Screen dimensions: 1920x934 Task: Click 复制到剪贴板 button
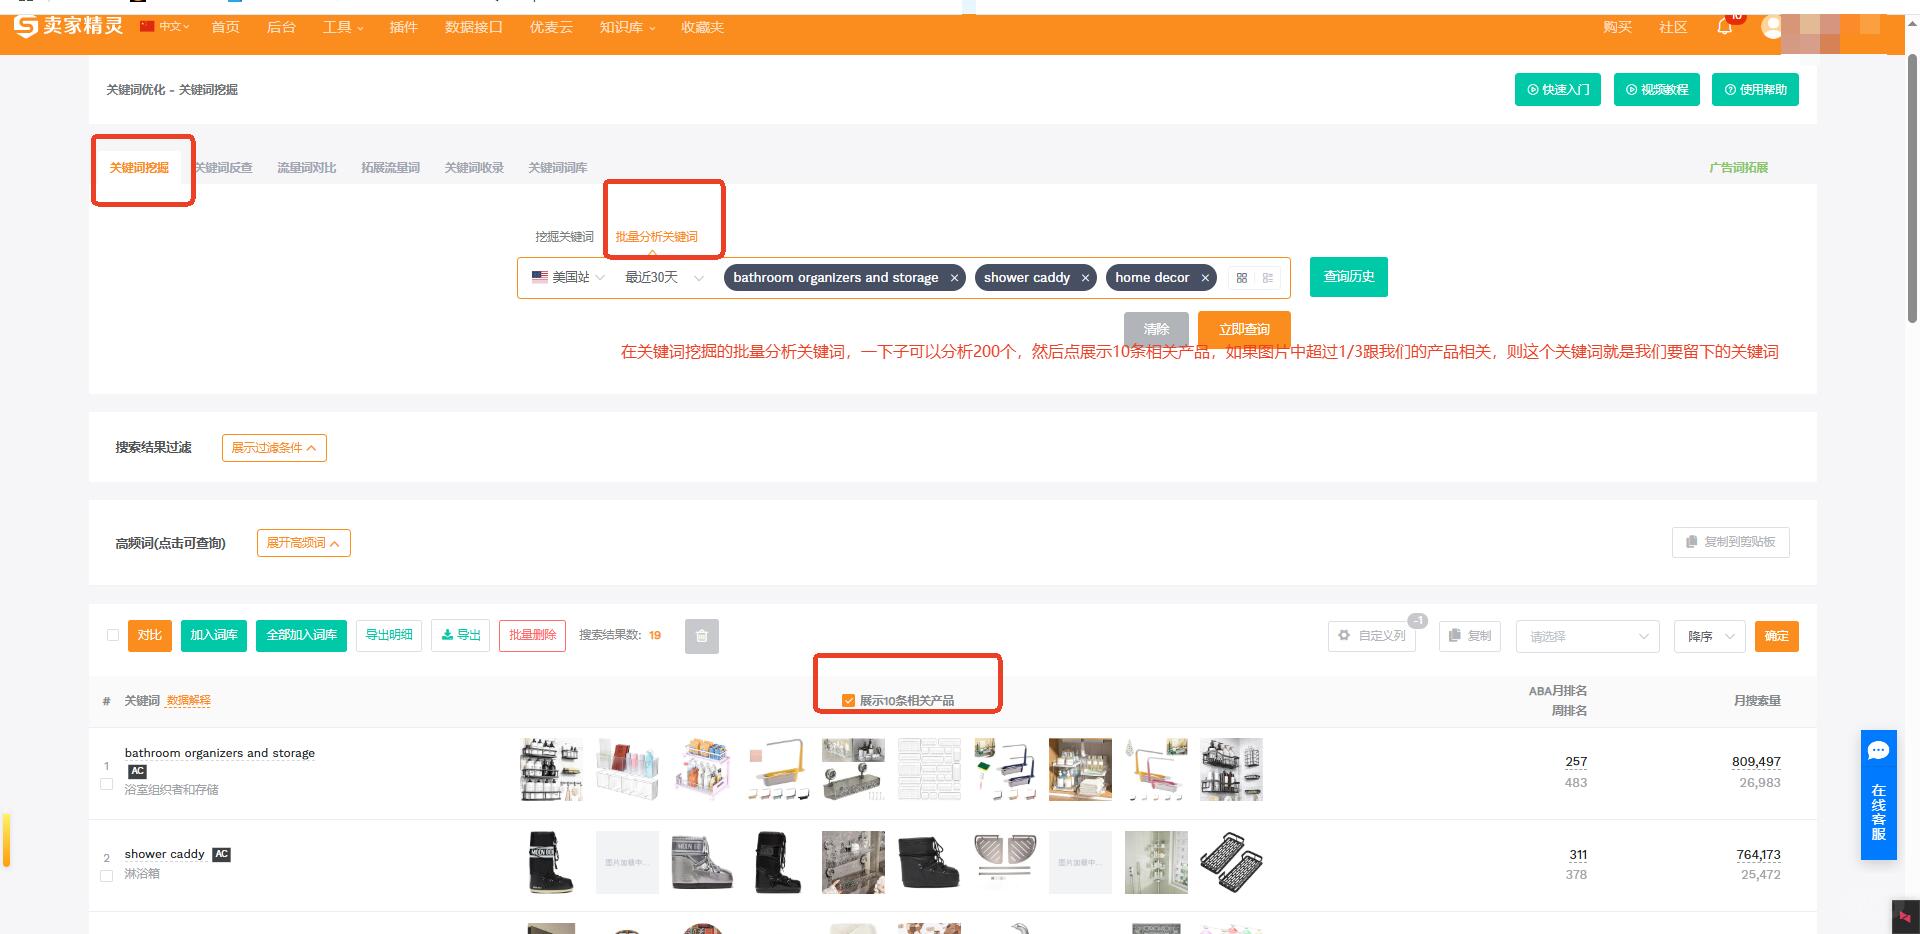(x=1731, y=542)
